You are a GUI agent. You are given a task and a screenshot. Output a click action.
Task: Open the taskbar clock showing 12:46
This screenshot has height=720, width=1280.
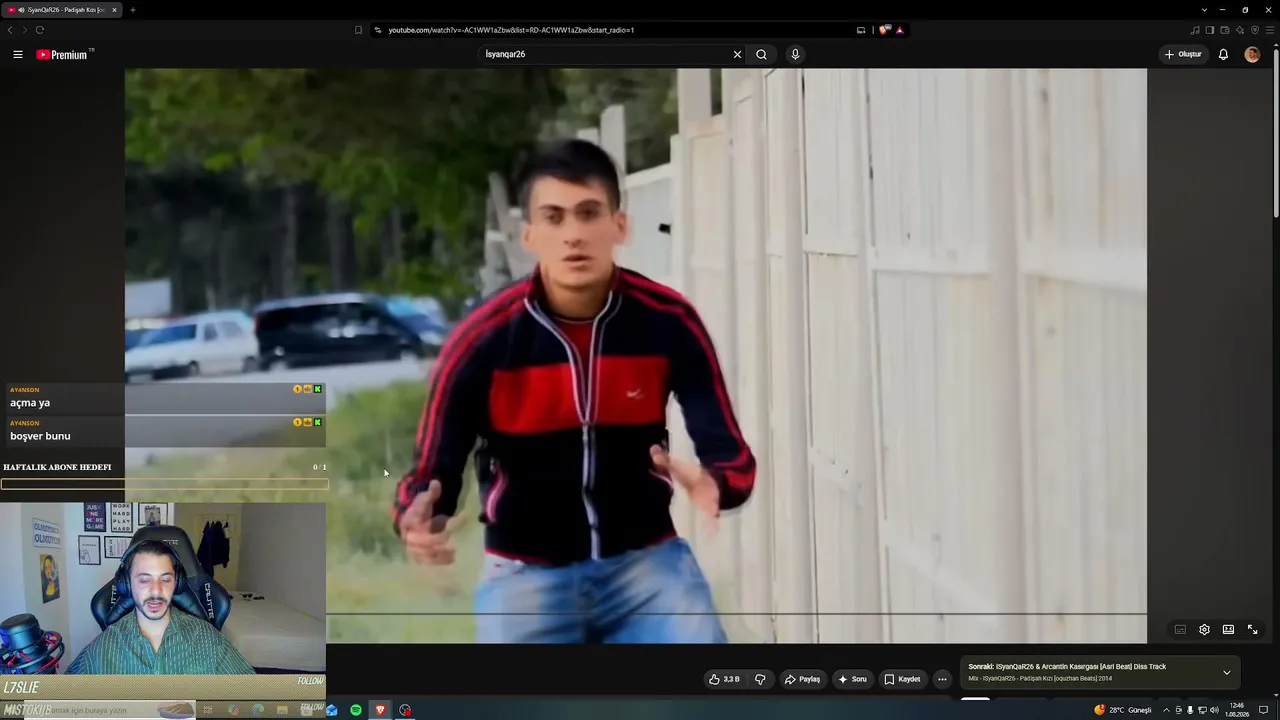[x=1237, y=710]
